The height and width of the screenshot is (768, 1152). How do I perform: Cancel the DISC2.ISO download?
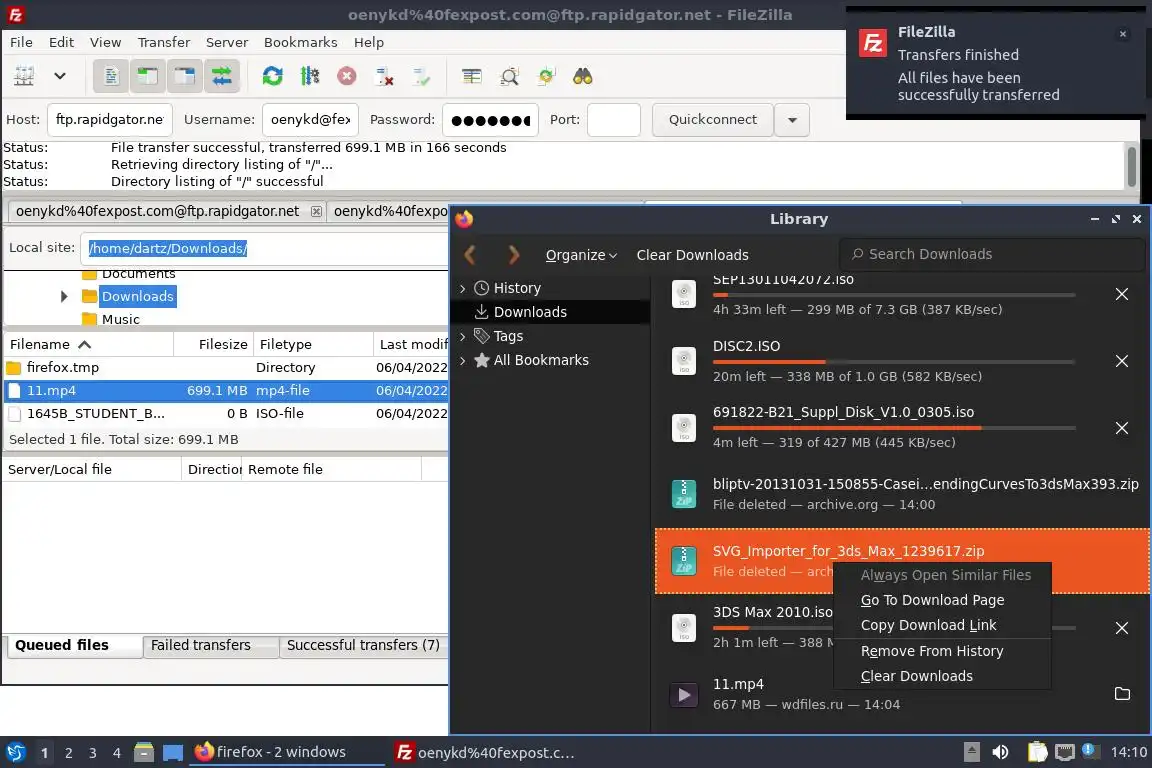pyautogui.click(x=1122, y=361)
